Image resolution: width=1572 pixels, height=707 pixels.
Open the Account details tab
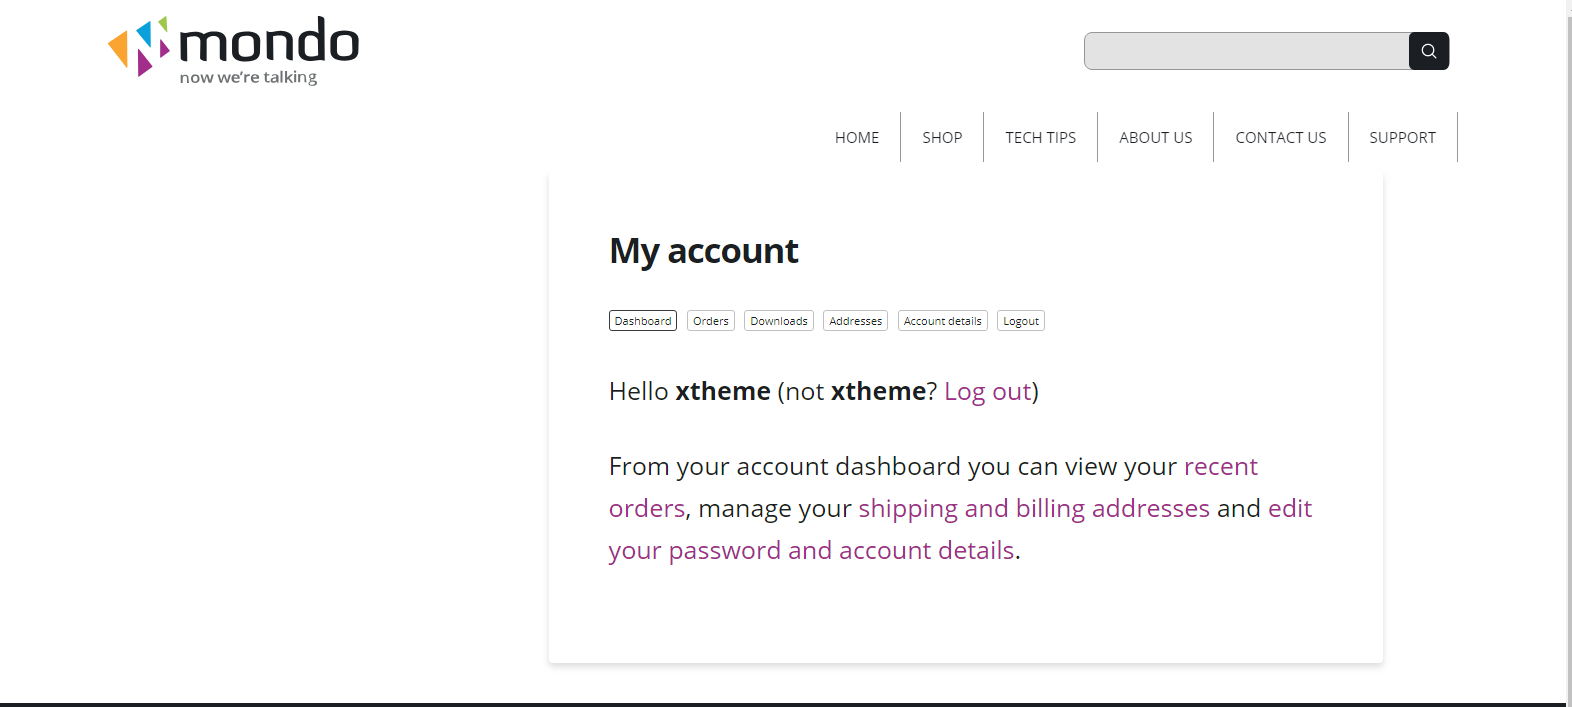[x=942, y=321]
